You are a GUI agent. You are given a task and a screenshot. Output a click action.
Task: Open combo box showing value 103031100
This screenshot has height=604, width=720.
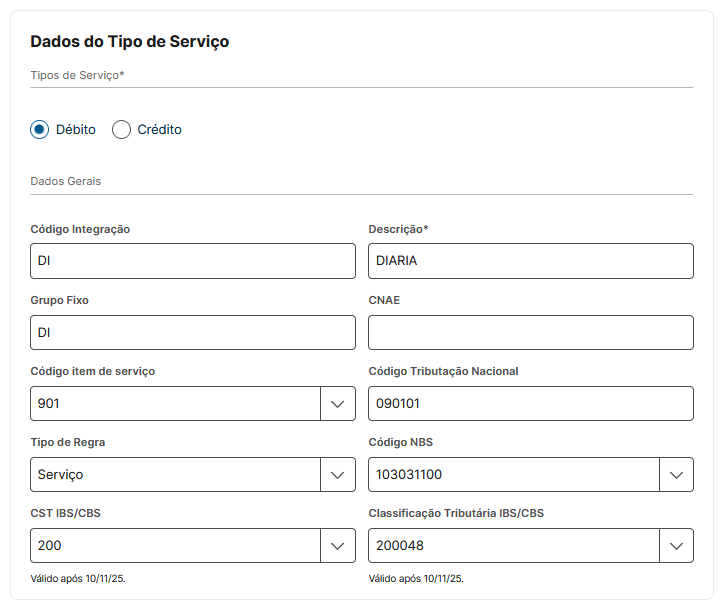514,475
